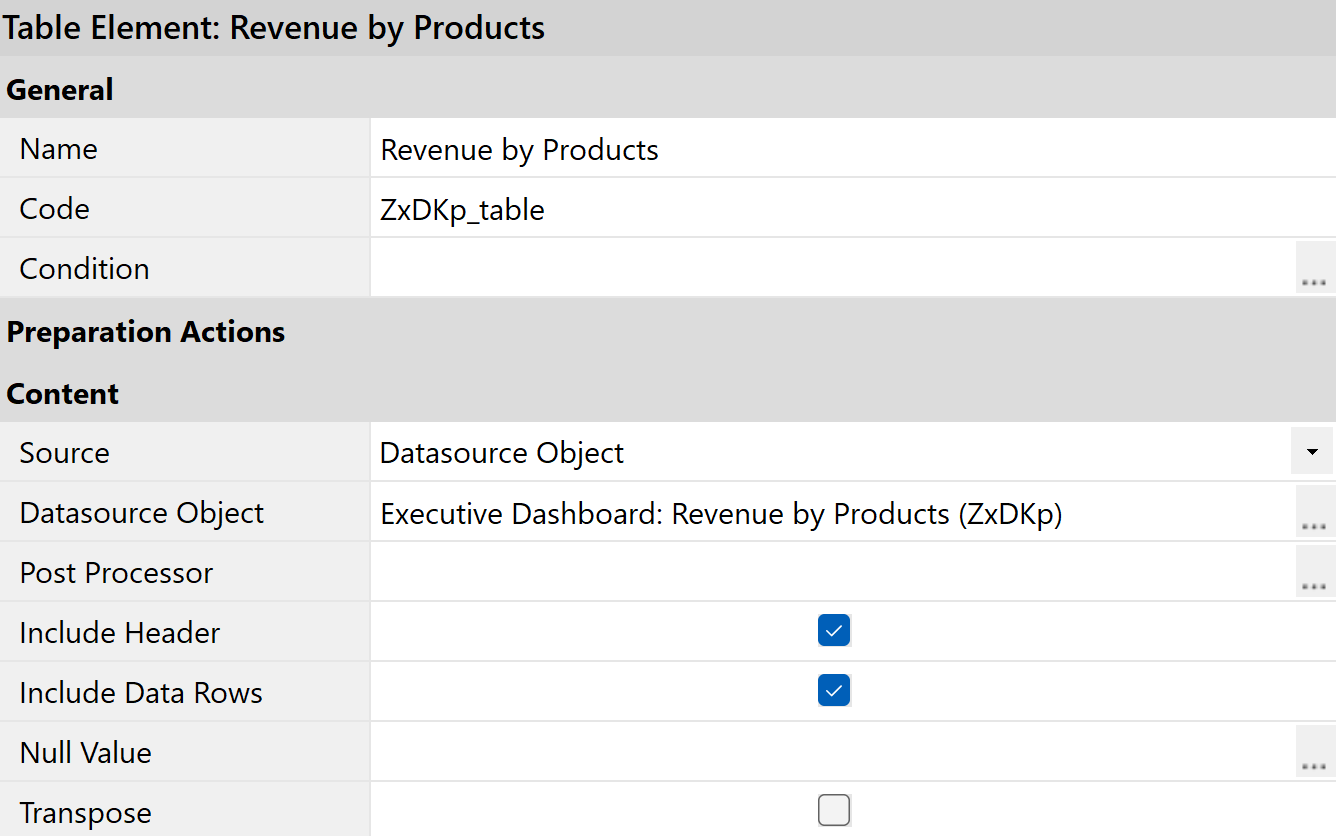Click the Datasource Object ellipsis browse button
Image resolution: width=1336 pixels, height=836 pixels.
pyautogui.click(x=1315, y=512)
